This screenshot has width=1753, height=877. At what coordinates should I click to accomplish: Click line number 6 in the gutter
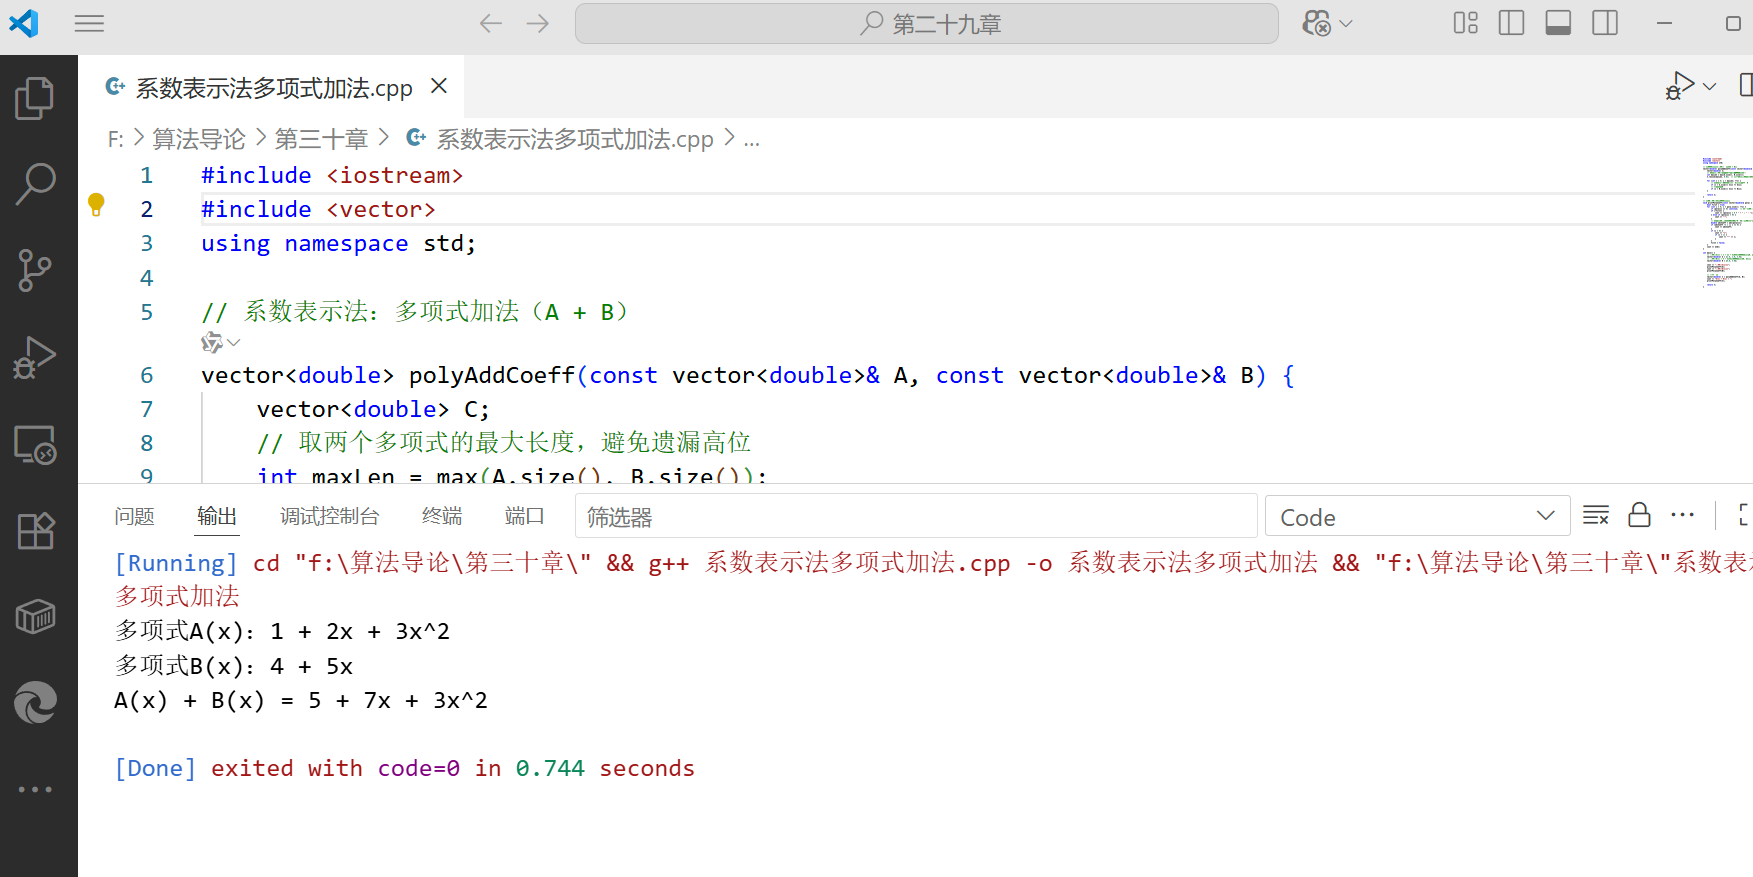click(147, 376)
